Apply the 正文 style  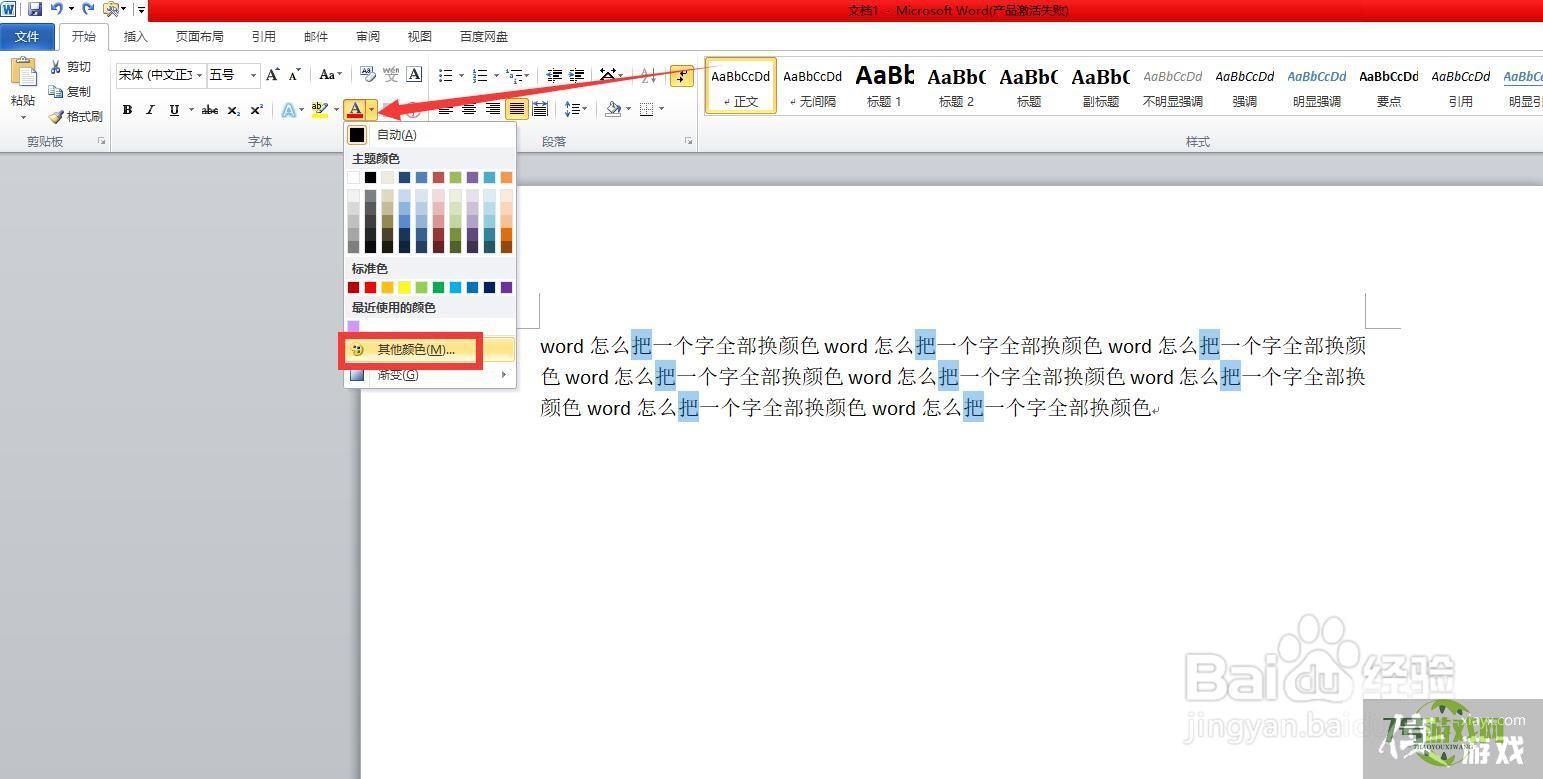741,86
